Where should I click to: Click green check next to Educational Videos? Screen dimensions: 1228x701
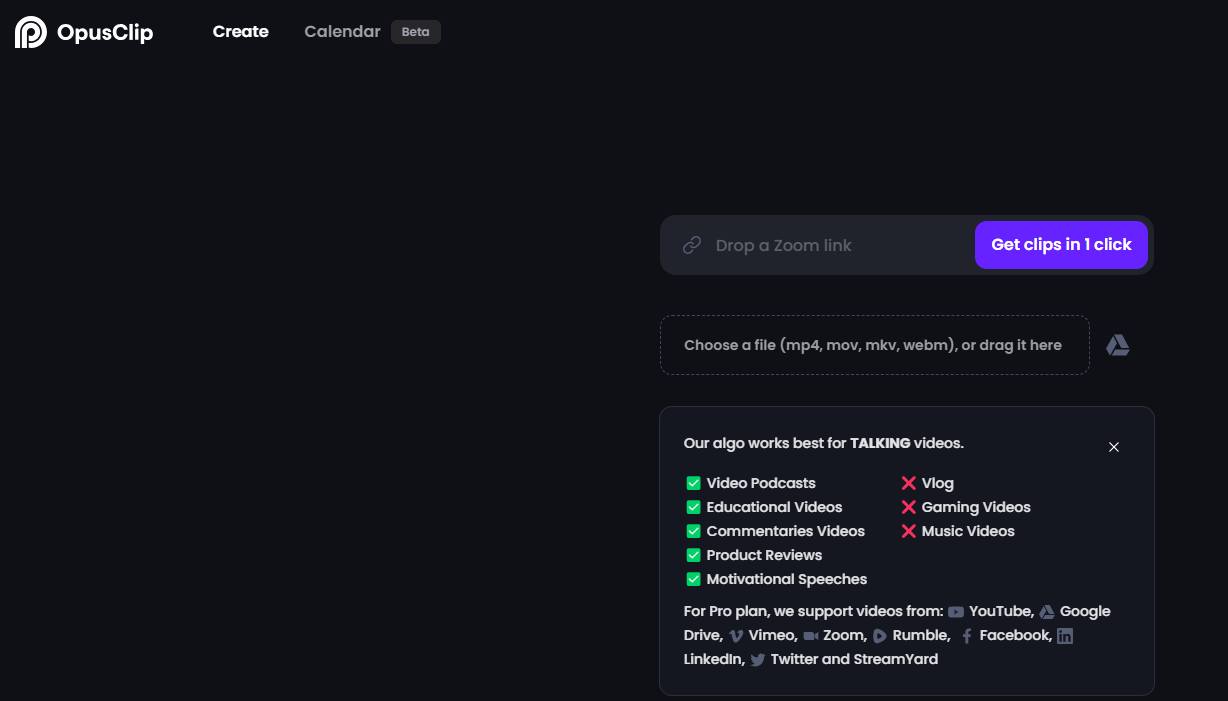[x=693, y=507]
